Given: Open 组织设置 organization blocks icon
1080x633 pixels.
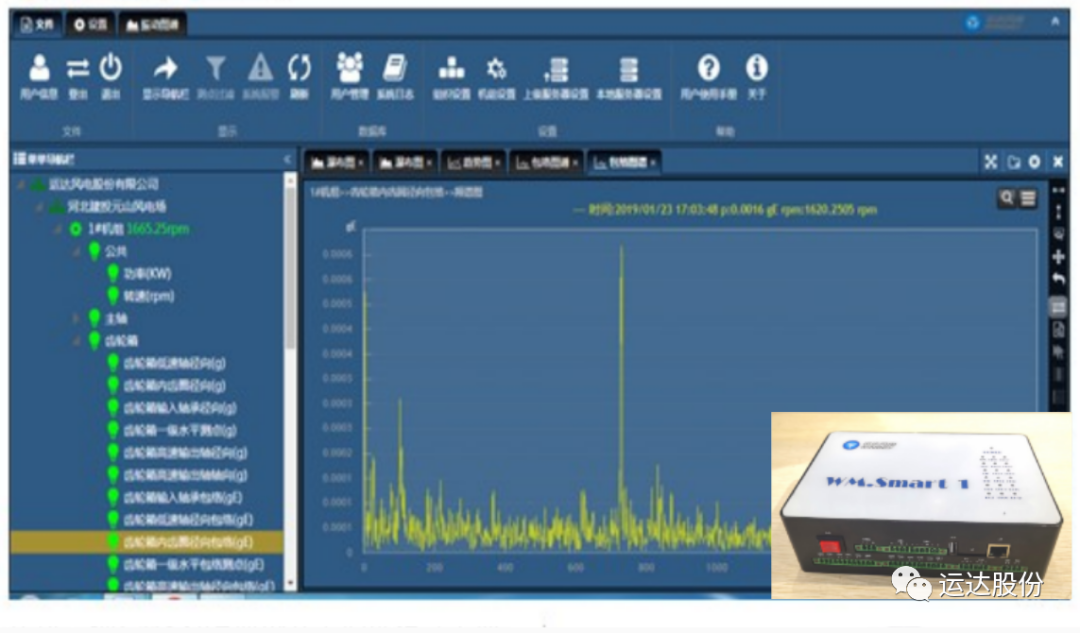Looking at the screenshot, I should point(451,68).
